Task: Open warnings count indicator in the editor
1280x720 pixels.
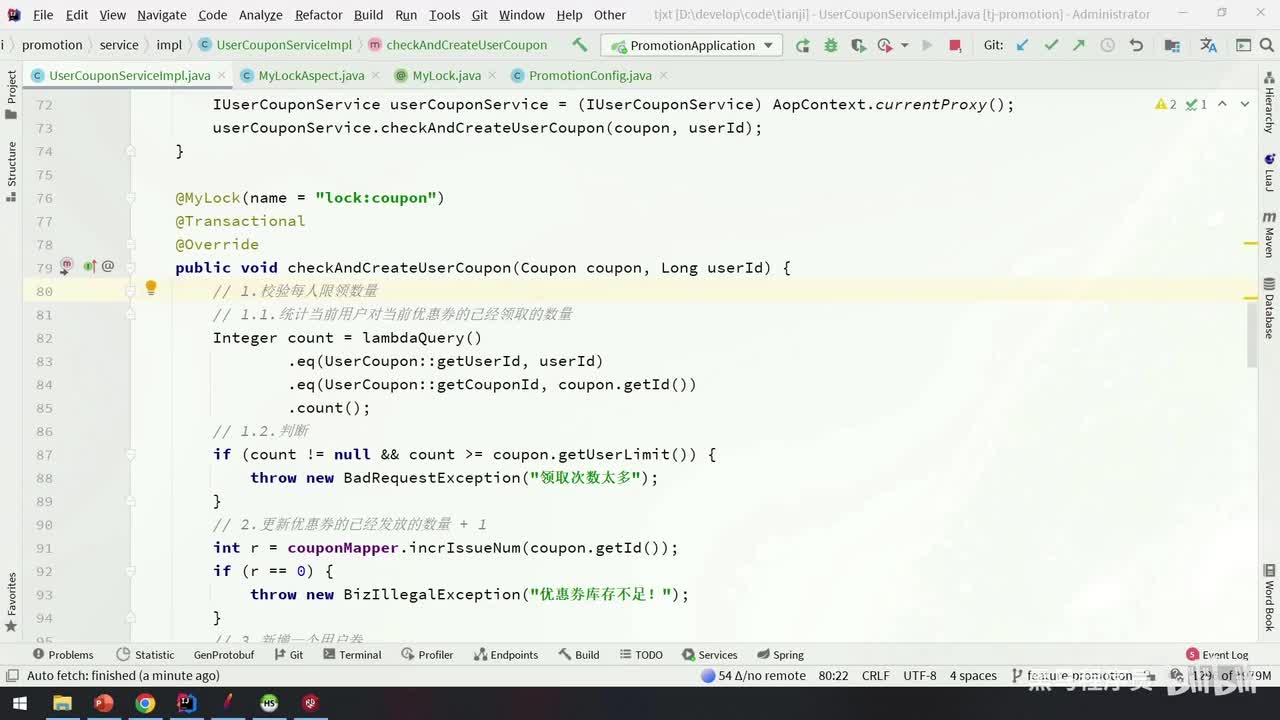Action: coord(1166,104)
